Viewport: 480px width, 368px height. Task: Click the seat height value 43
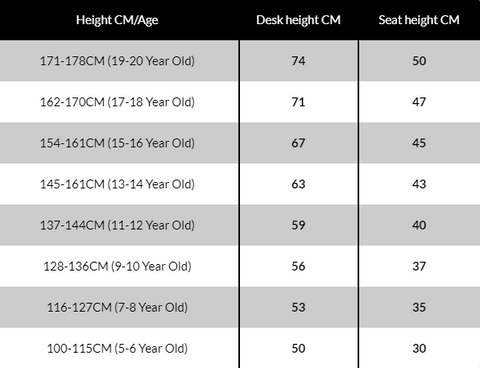point(419,184)
